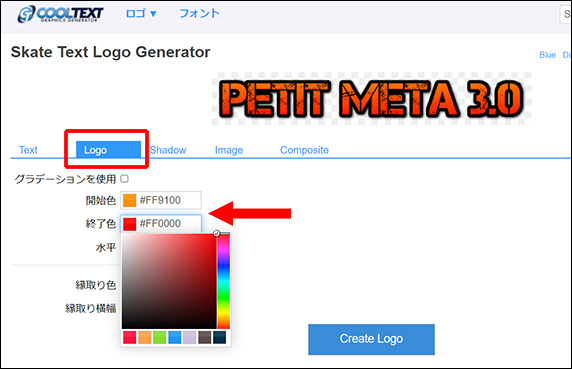Click the rainbow hue slider bar
Screen dimensions: 572x369
pyautogui.click(x=224, y=281)
